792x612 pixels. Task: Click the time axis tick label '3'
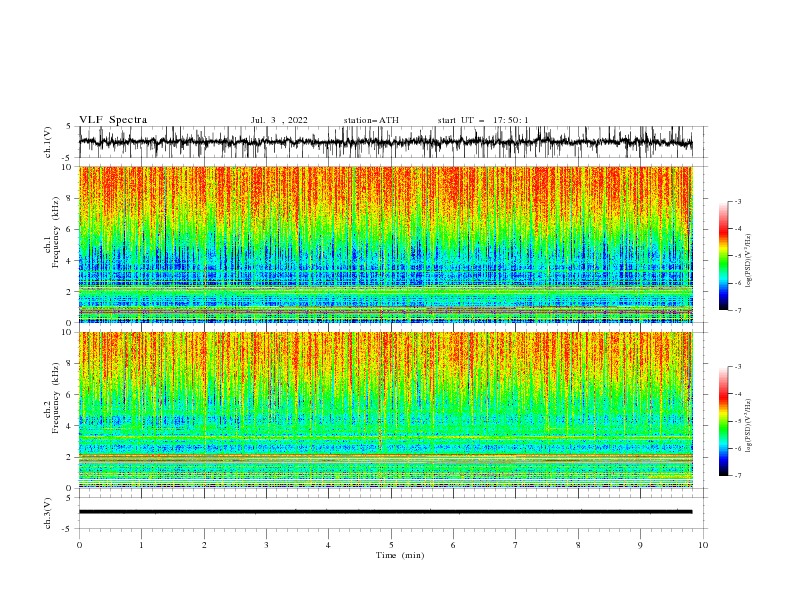pyautogui.click(x=266, y=545)
